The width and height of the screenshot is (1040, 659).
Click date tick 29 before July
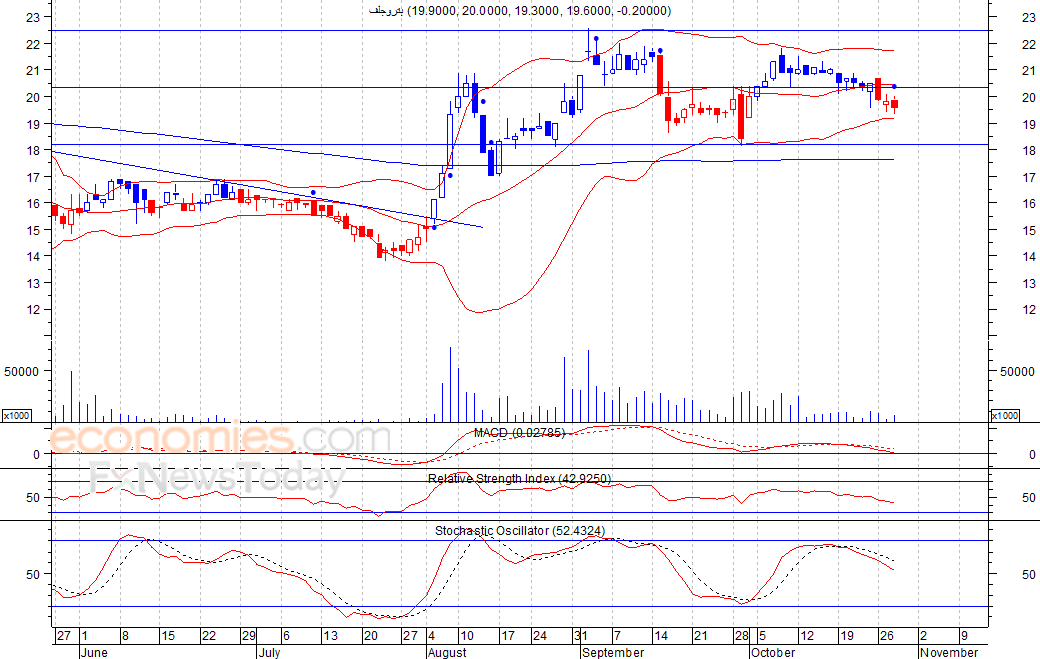click(x=248, y=636)
